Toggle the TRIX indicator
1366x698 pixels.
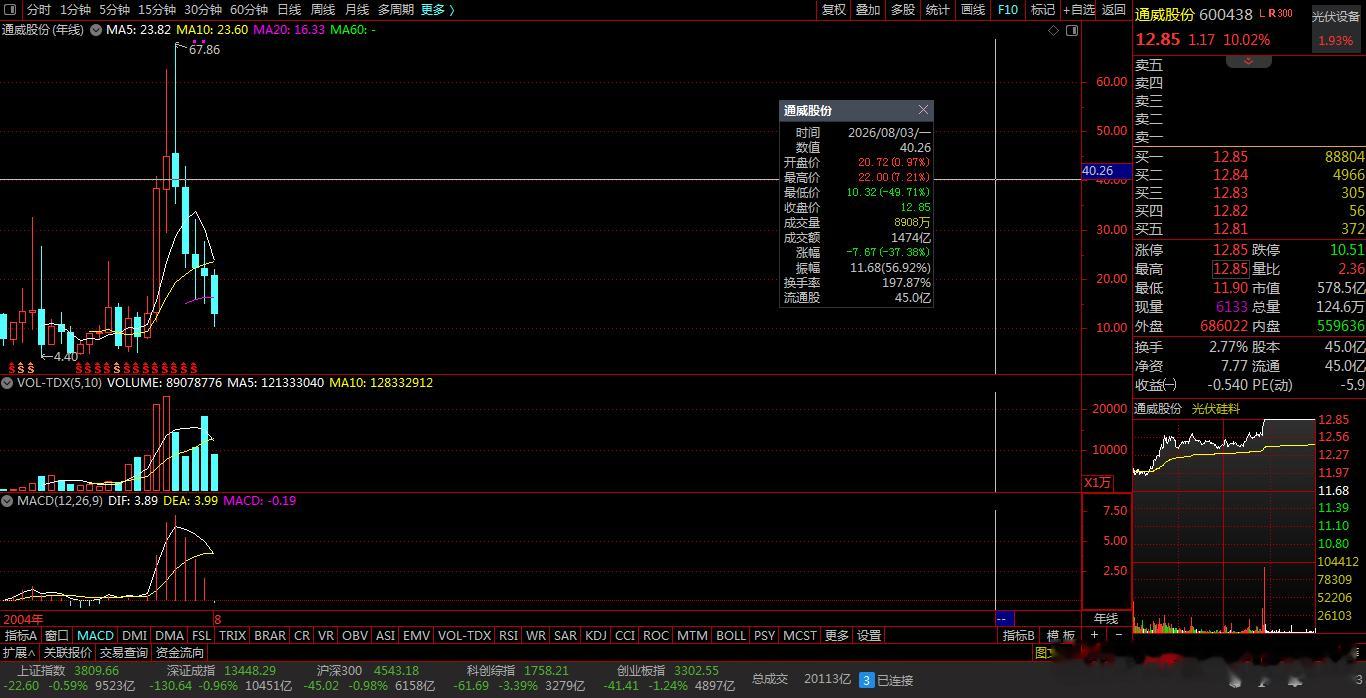[x=233, y=635]
